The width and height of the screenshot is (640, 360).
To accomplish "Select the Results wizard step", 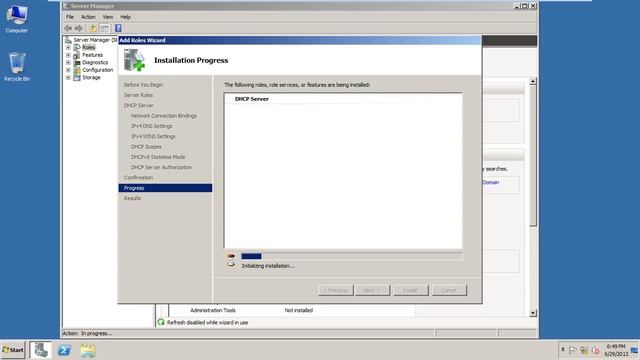I will (132, 198).
